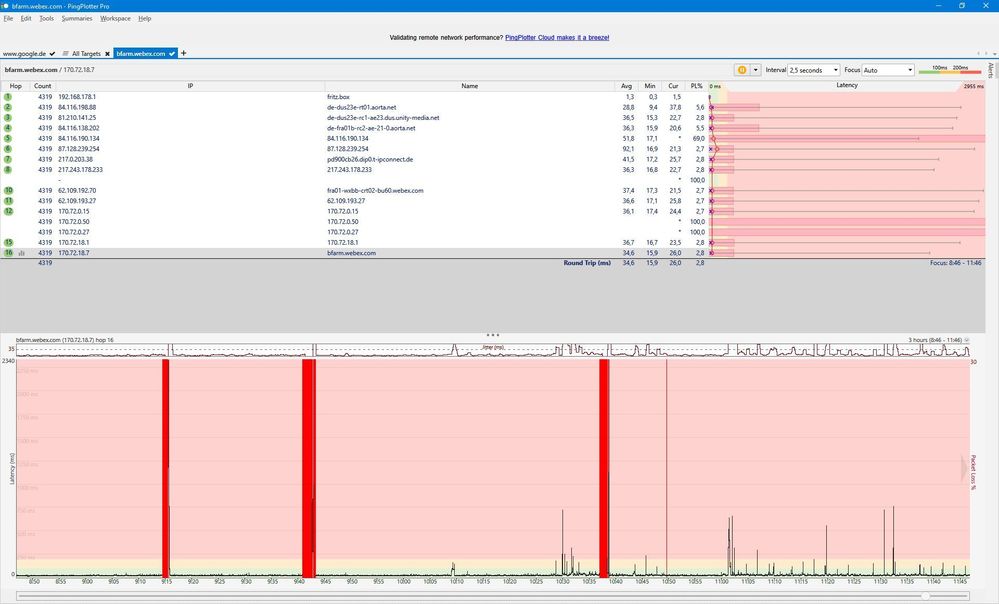Click the 100ms 200ms latency color scale
This screenshot has width=999, height=604.
tap(949, 70)
